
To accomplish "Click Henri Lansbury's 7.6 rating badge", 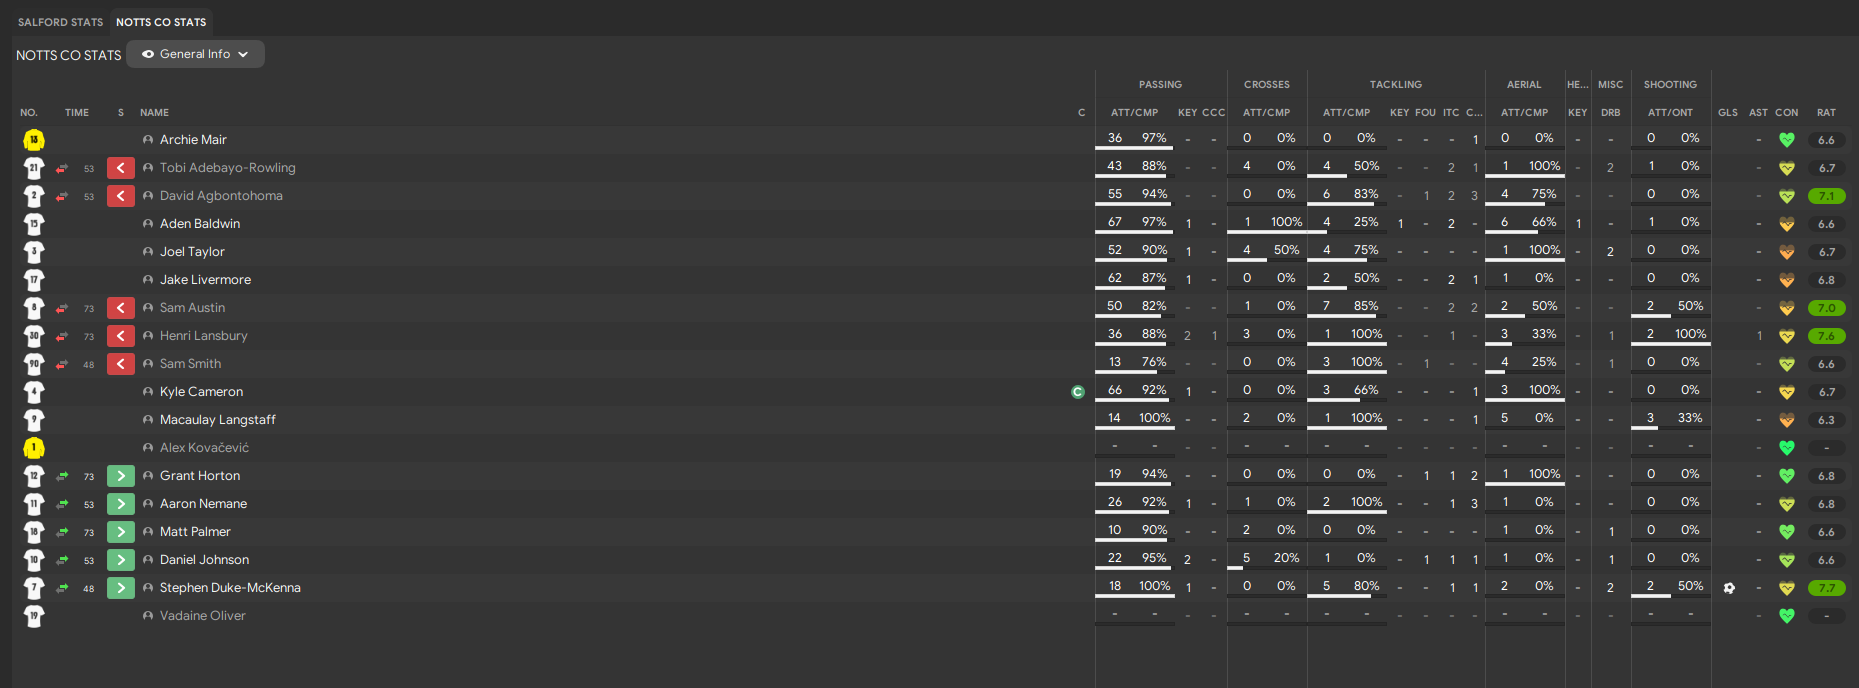I will 1826,336.
